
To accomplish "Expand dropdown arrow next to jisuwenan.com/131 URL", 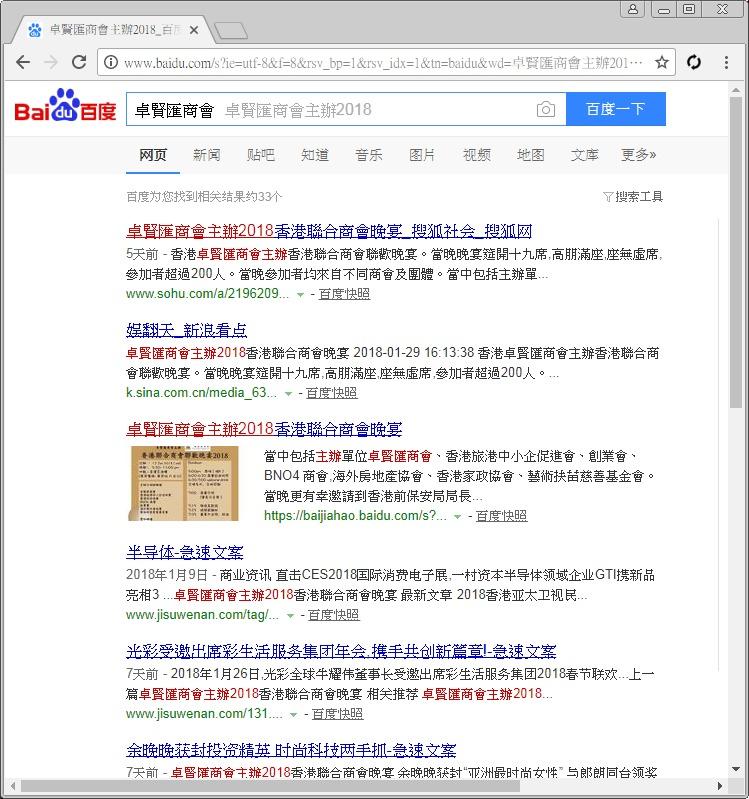I will 293,714.
